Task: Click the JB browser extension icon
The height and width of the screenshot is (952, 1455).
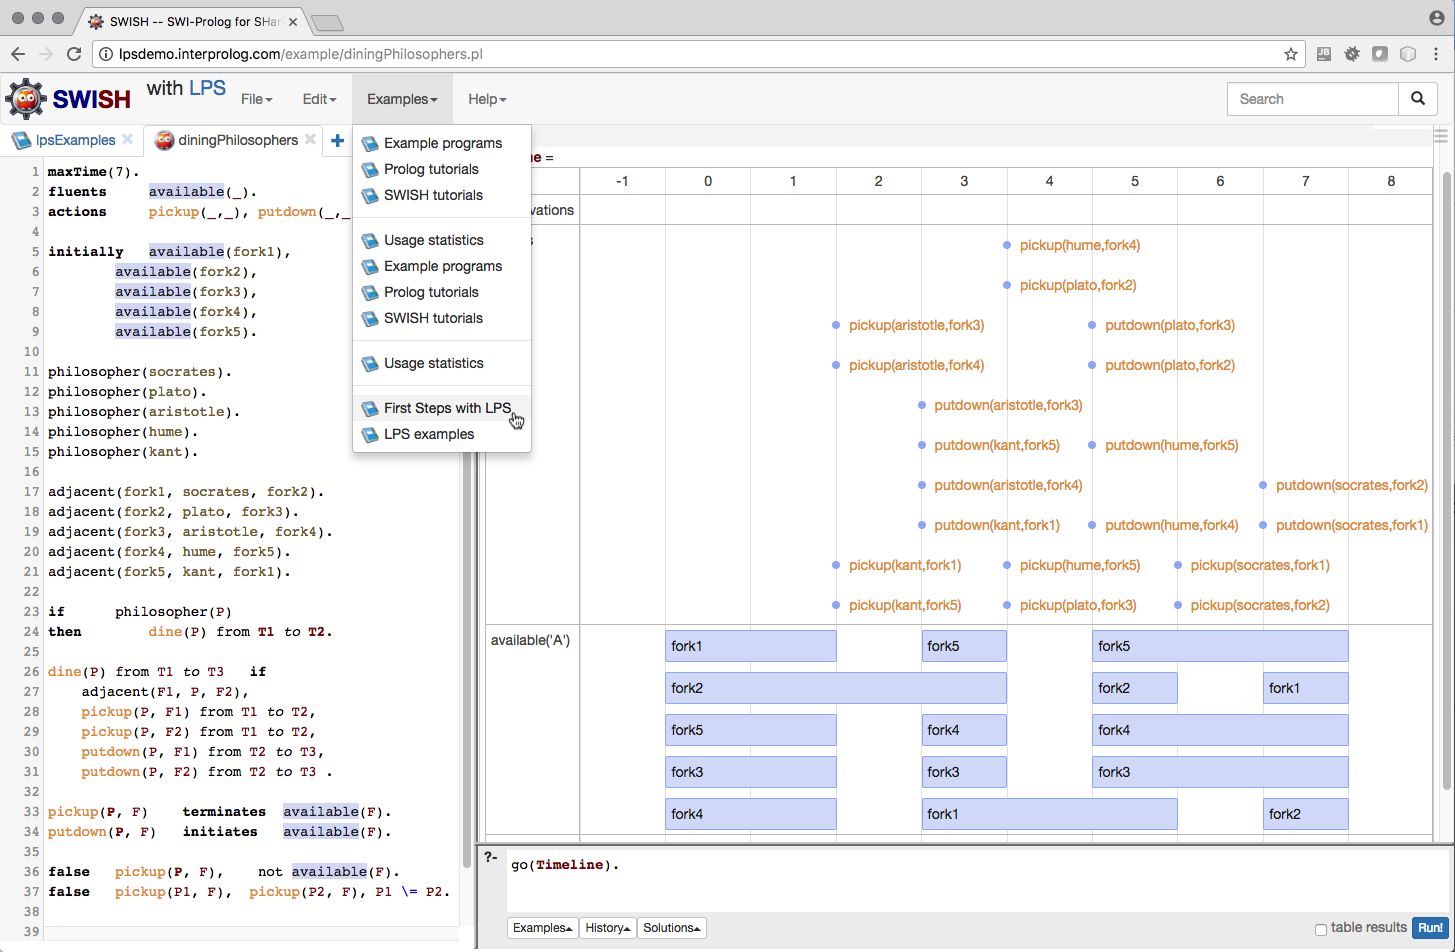Action: tap(1324, 54)
